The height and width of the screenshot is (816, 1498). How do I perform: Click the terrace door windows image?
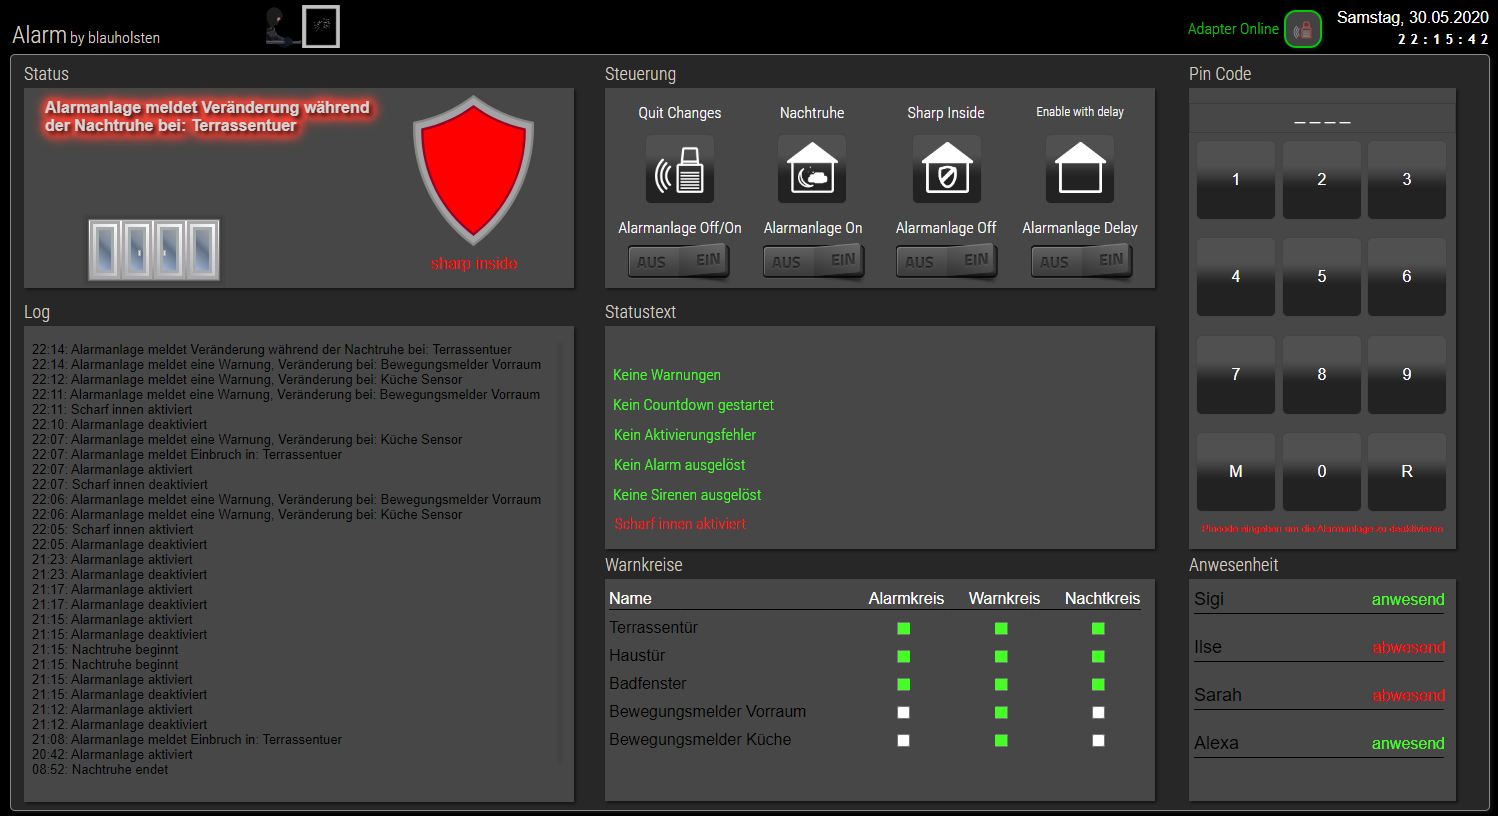point(154,250)
